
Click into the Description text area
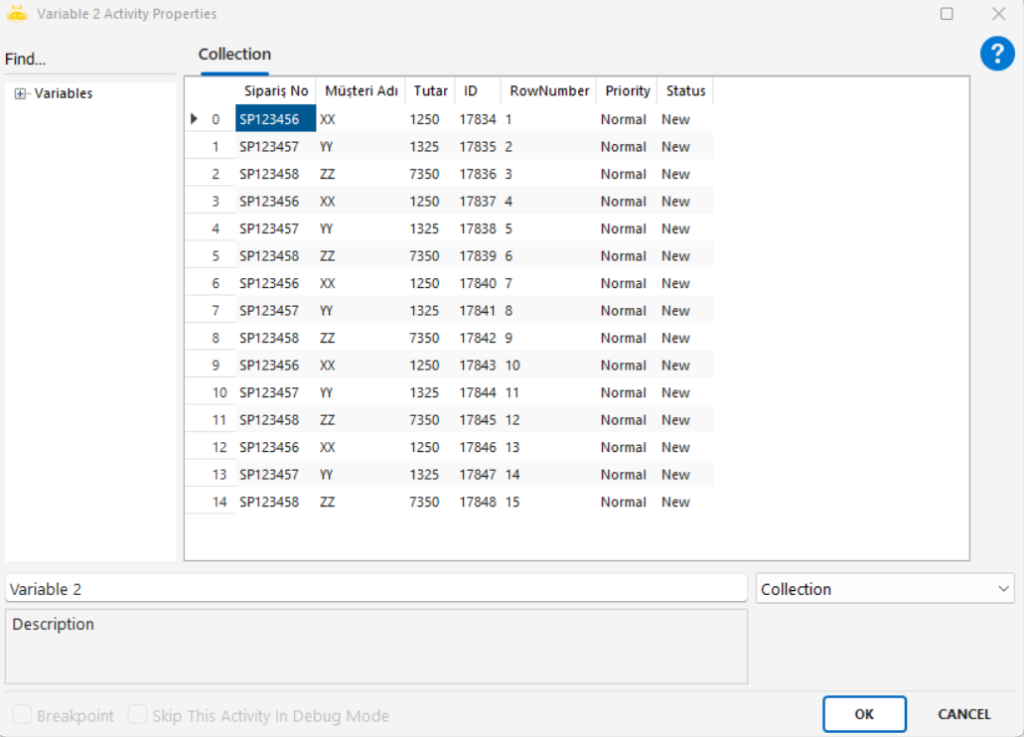click(375, 646)
